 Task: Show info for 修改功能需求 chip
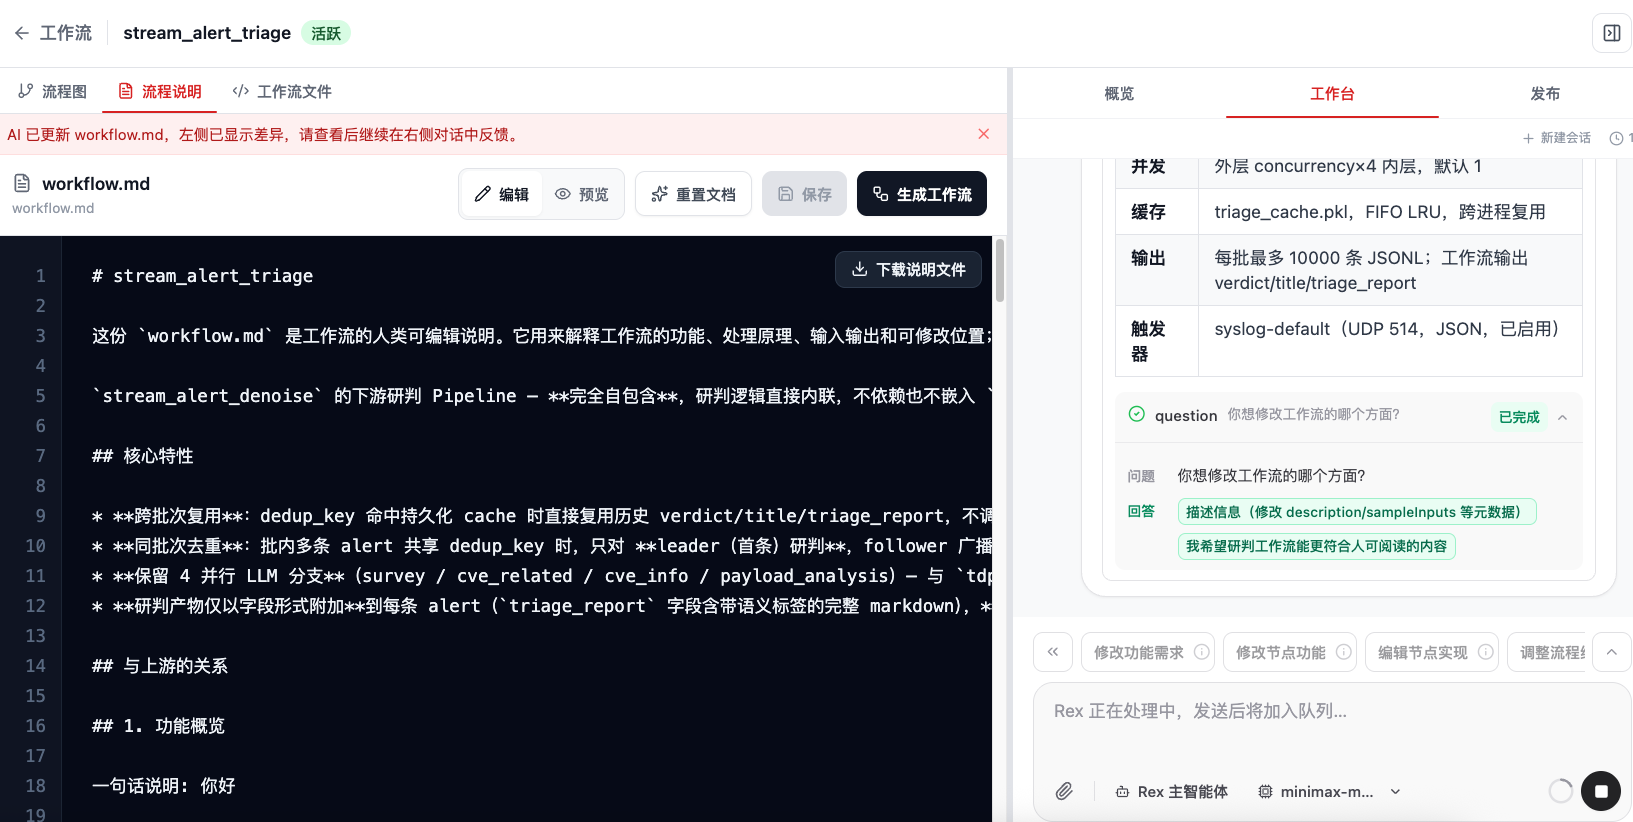pyautogui.click(x=1202, y=652)
